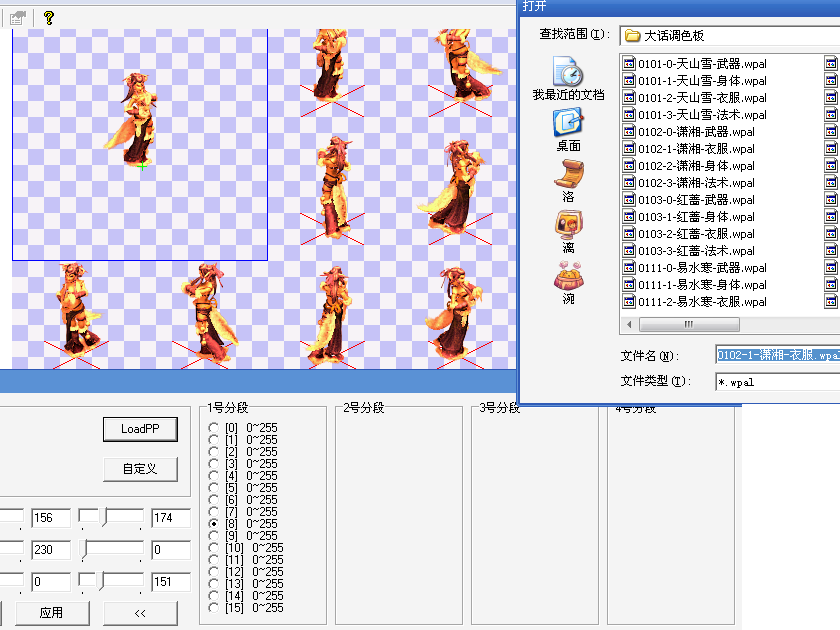The height and width of the screenshot is (630, 840).
Task: Click the input field showing 174
Action: click(171, 518)
